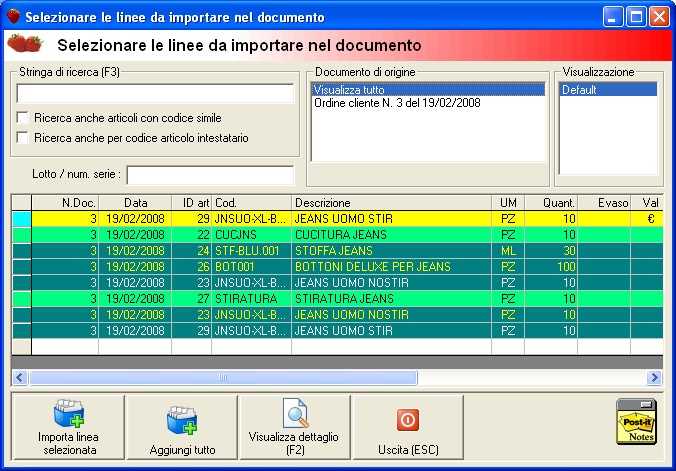676x471 pixels.
Task: Focus the Stringa di ricerca input field
Action: pos(155,94)
